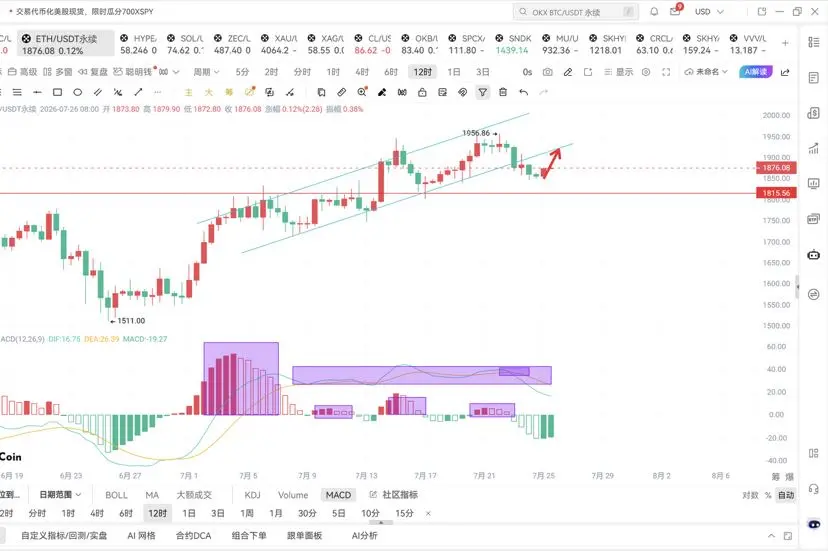This screenshot has height=551, width=828.
Task: Collapse the bottom panel with up chevron
Action: (x=771, y=536)
